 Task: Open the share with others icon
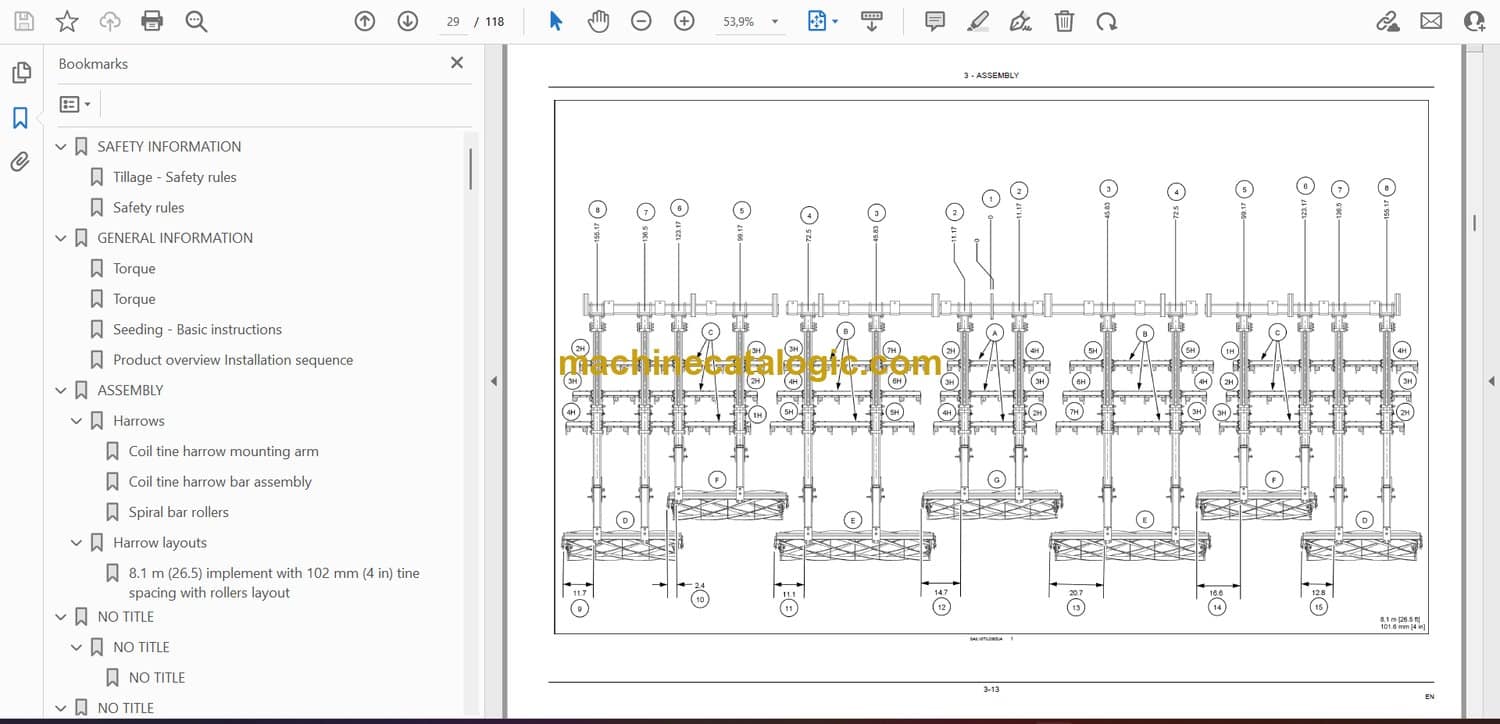point(1474,21)
